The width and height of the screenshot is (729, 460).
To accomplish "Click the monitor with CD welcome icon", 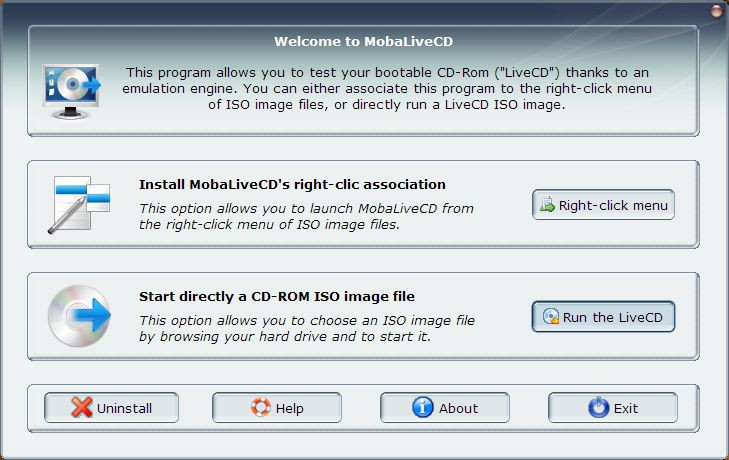I will pos(71,91).
